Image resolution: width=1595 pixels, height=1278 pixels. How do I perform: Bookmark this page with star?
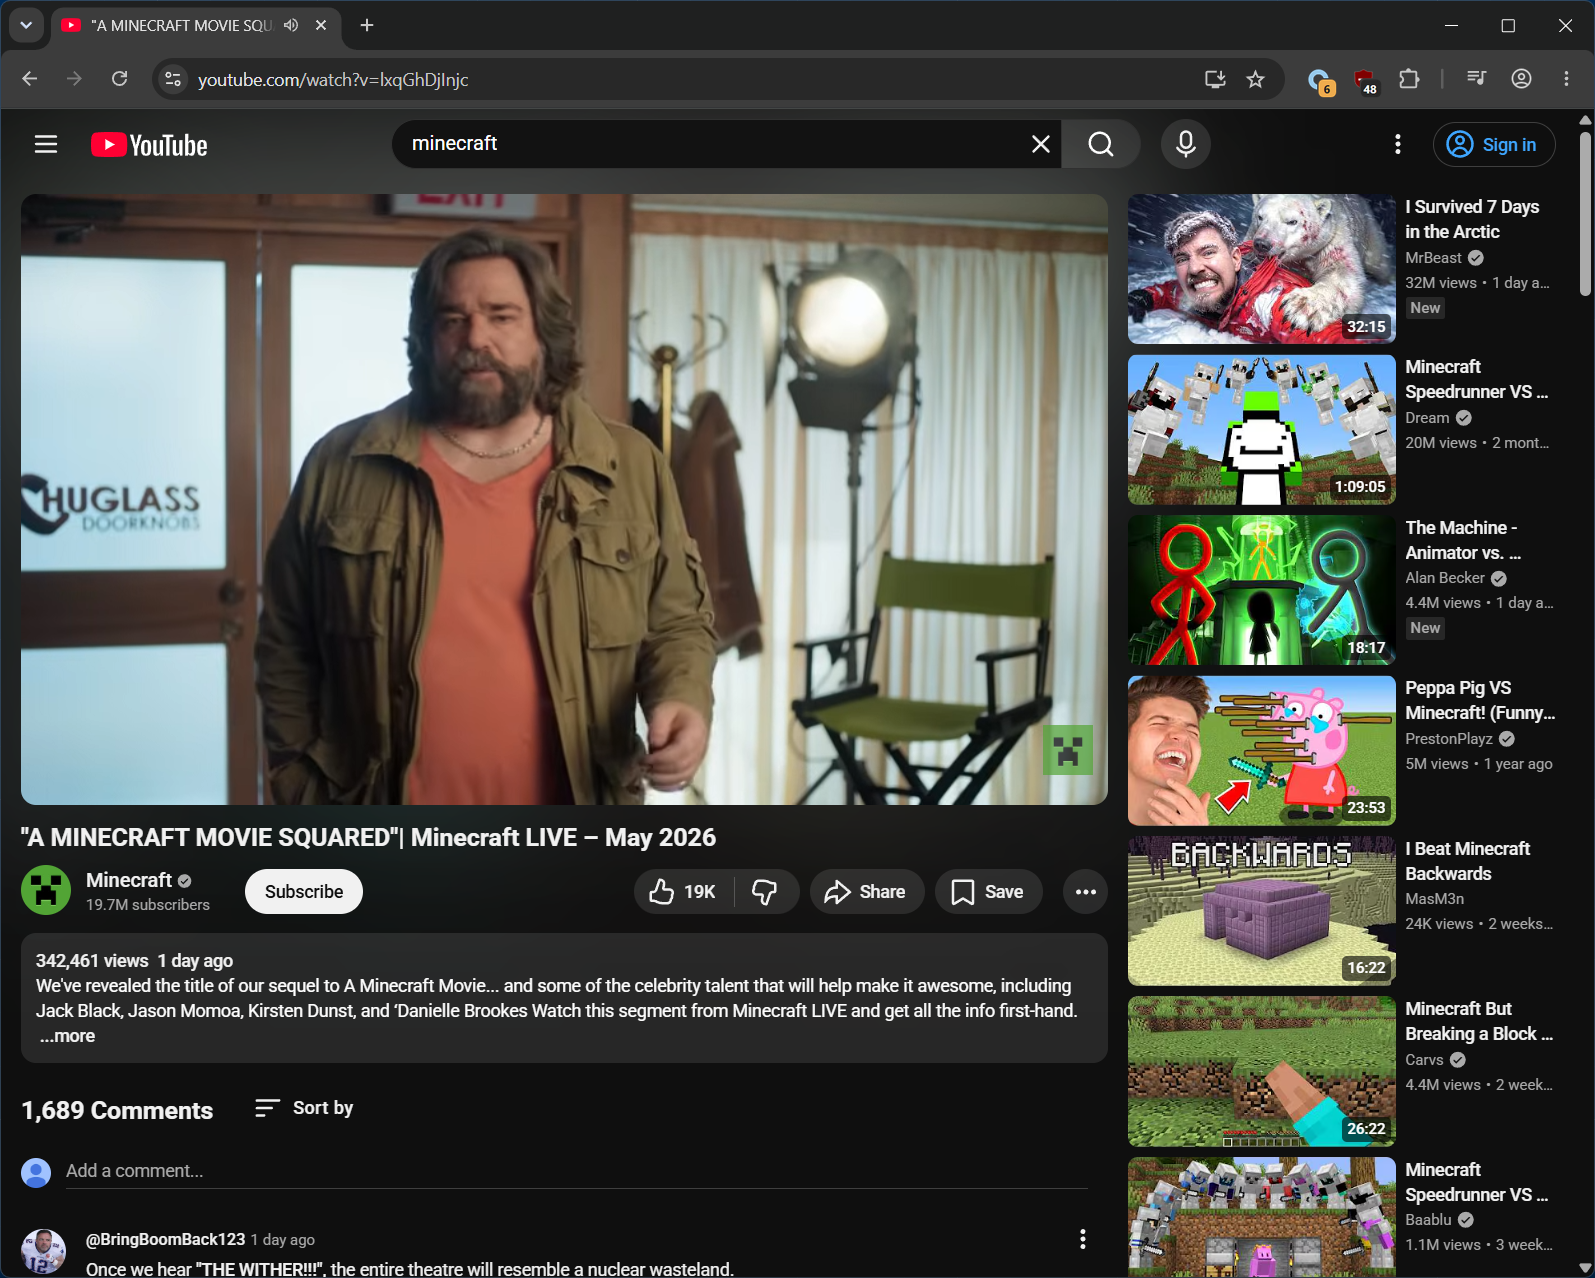[x=1256, y=79]
